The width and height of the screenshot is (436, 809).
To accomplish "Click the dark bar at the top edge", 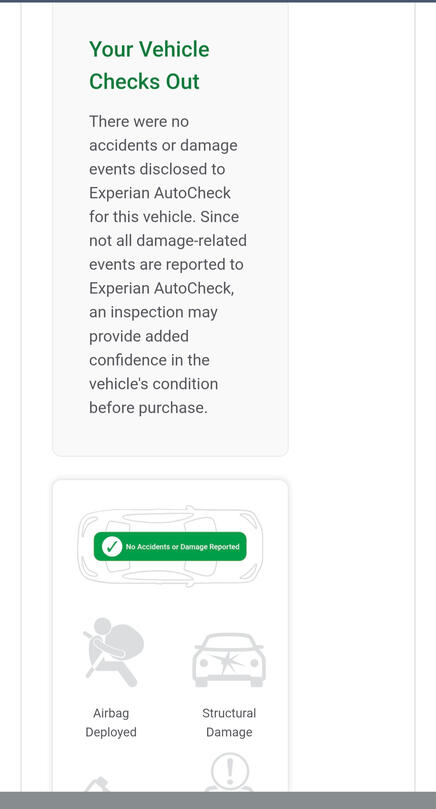I will pos(218,1).
